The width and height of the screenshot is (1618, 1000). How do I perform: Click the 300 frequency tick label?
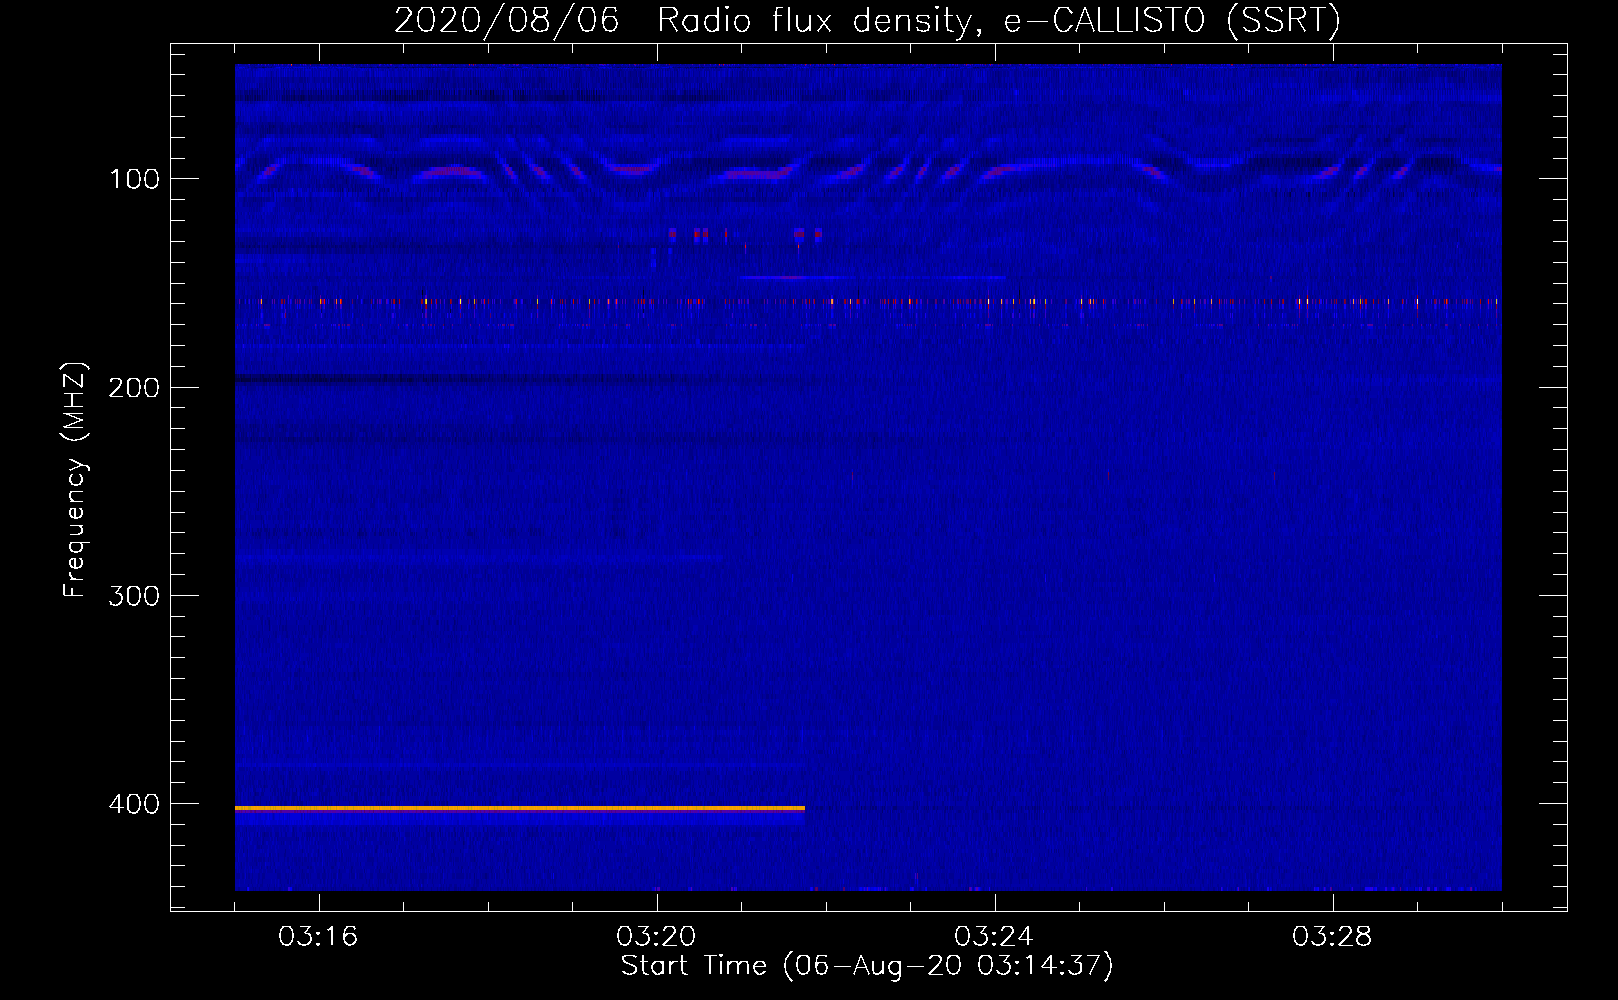[x=134, y=596]
